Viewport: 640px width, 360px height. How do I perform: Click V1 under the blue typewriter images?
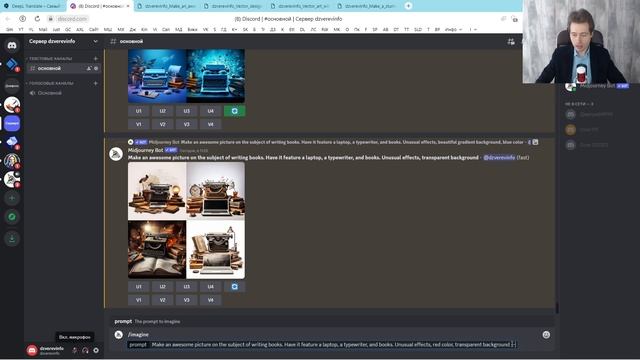[139, 124]
